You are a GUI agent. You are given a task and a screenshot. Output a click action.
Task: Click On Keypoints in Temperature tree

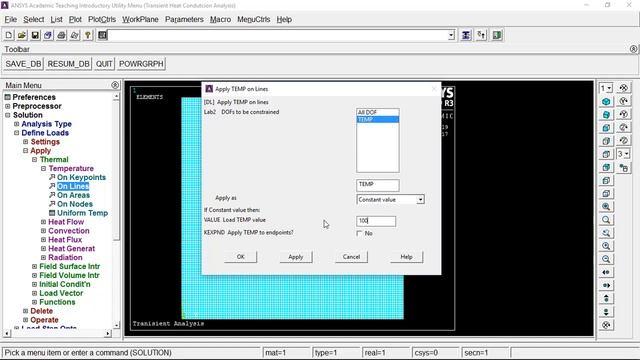pyautogui.click(x=81, y=178)
